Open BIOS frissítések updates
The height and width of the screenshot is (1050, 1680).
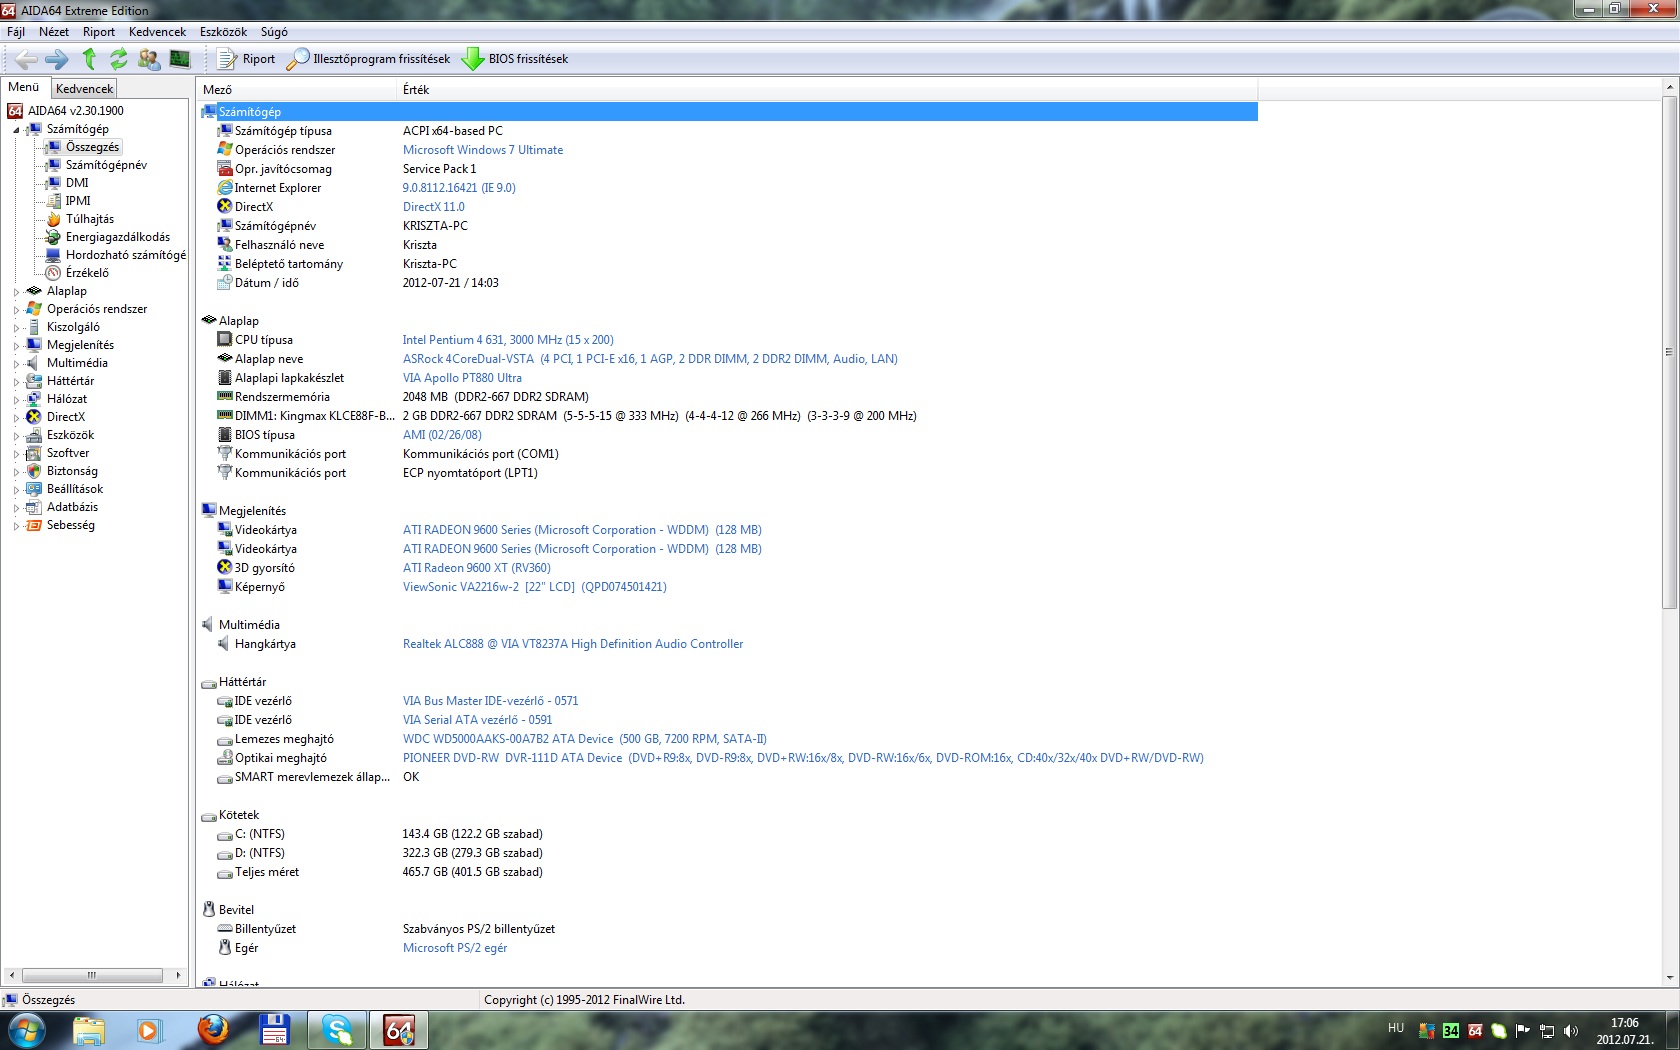(x=515, y=59)
